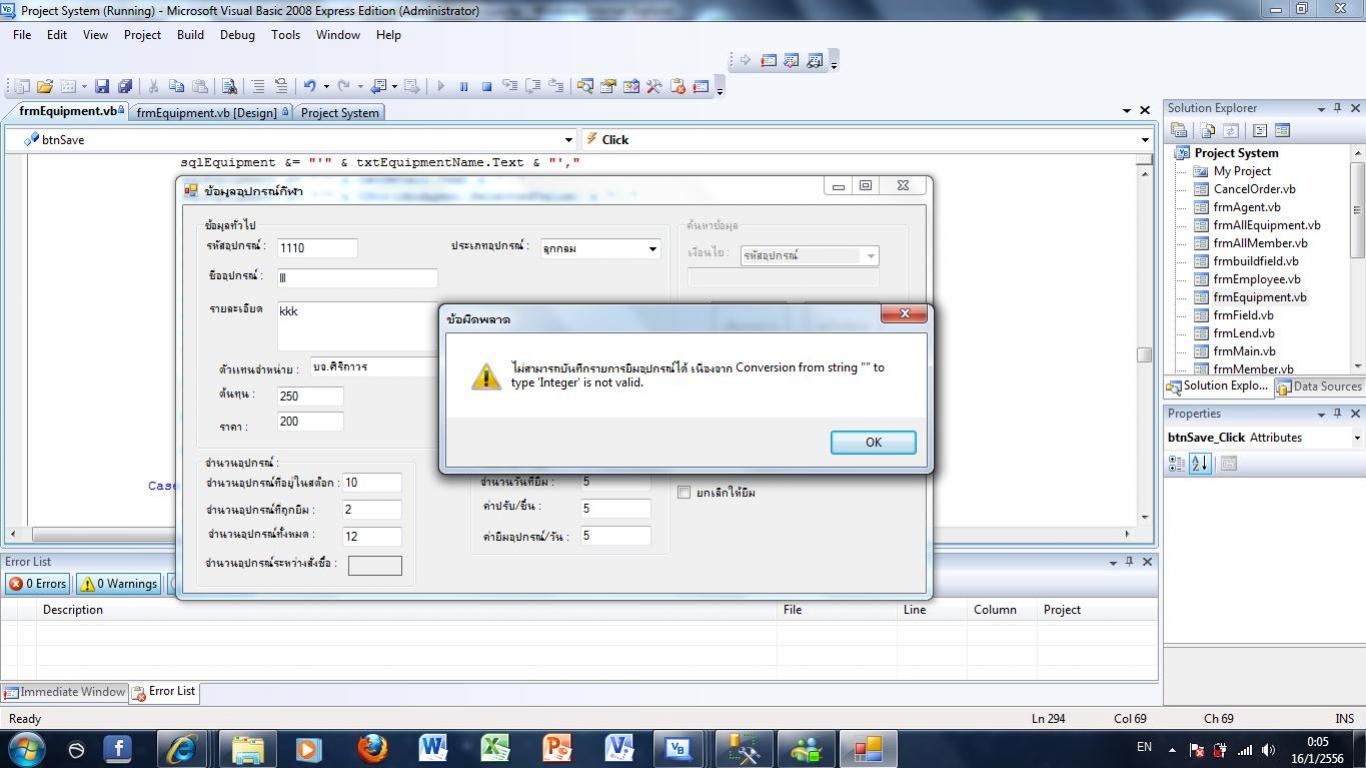Click the Stop Debugging square icon
Screen dimensions: 1366x768
[487, 87]
